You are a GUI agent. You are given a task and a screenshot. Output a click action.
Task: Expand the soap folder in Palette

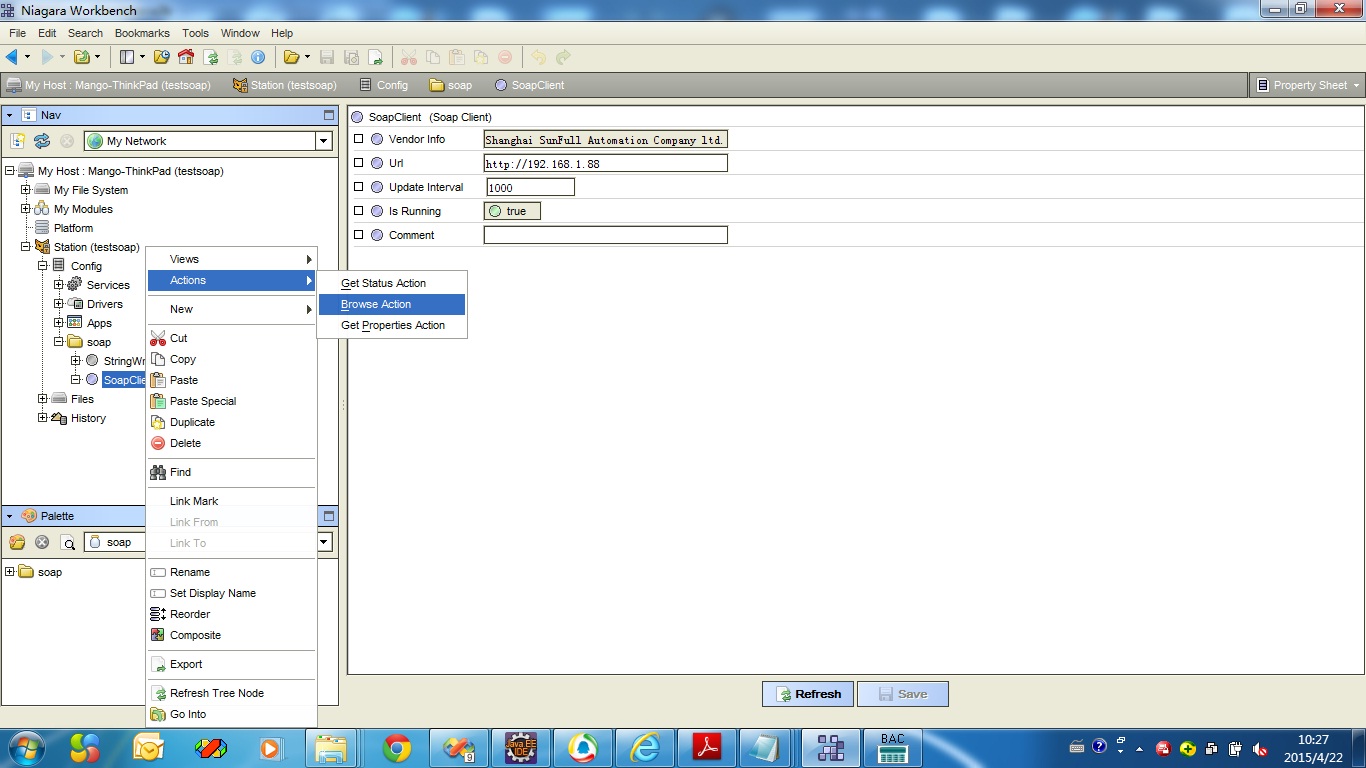pyautogui.click(x=10, y=572)
